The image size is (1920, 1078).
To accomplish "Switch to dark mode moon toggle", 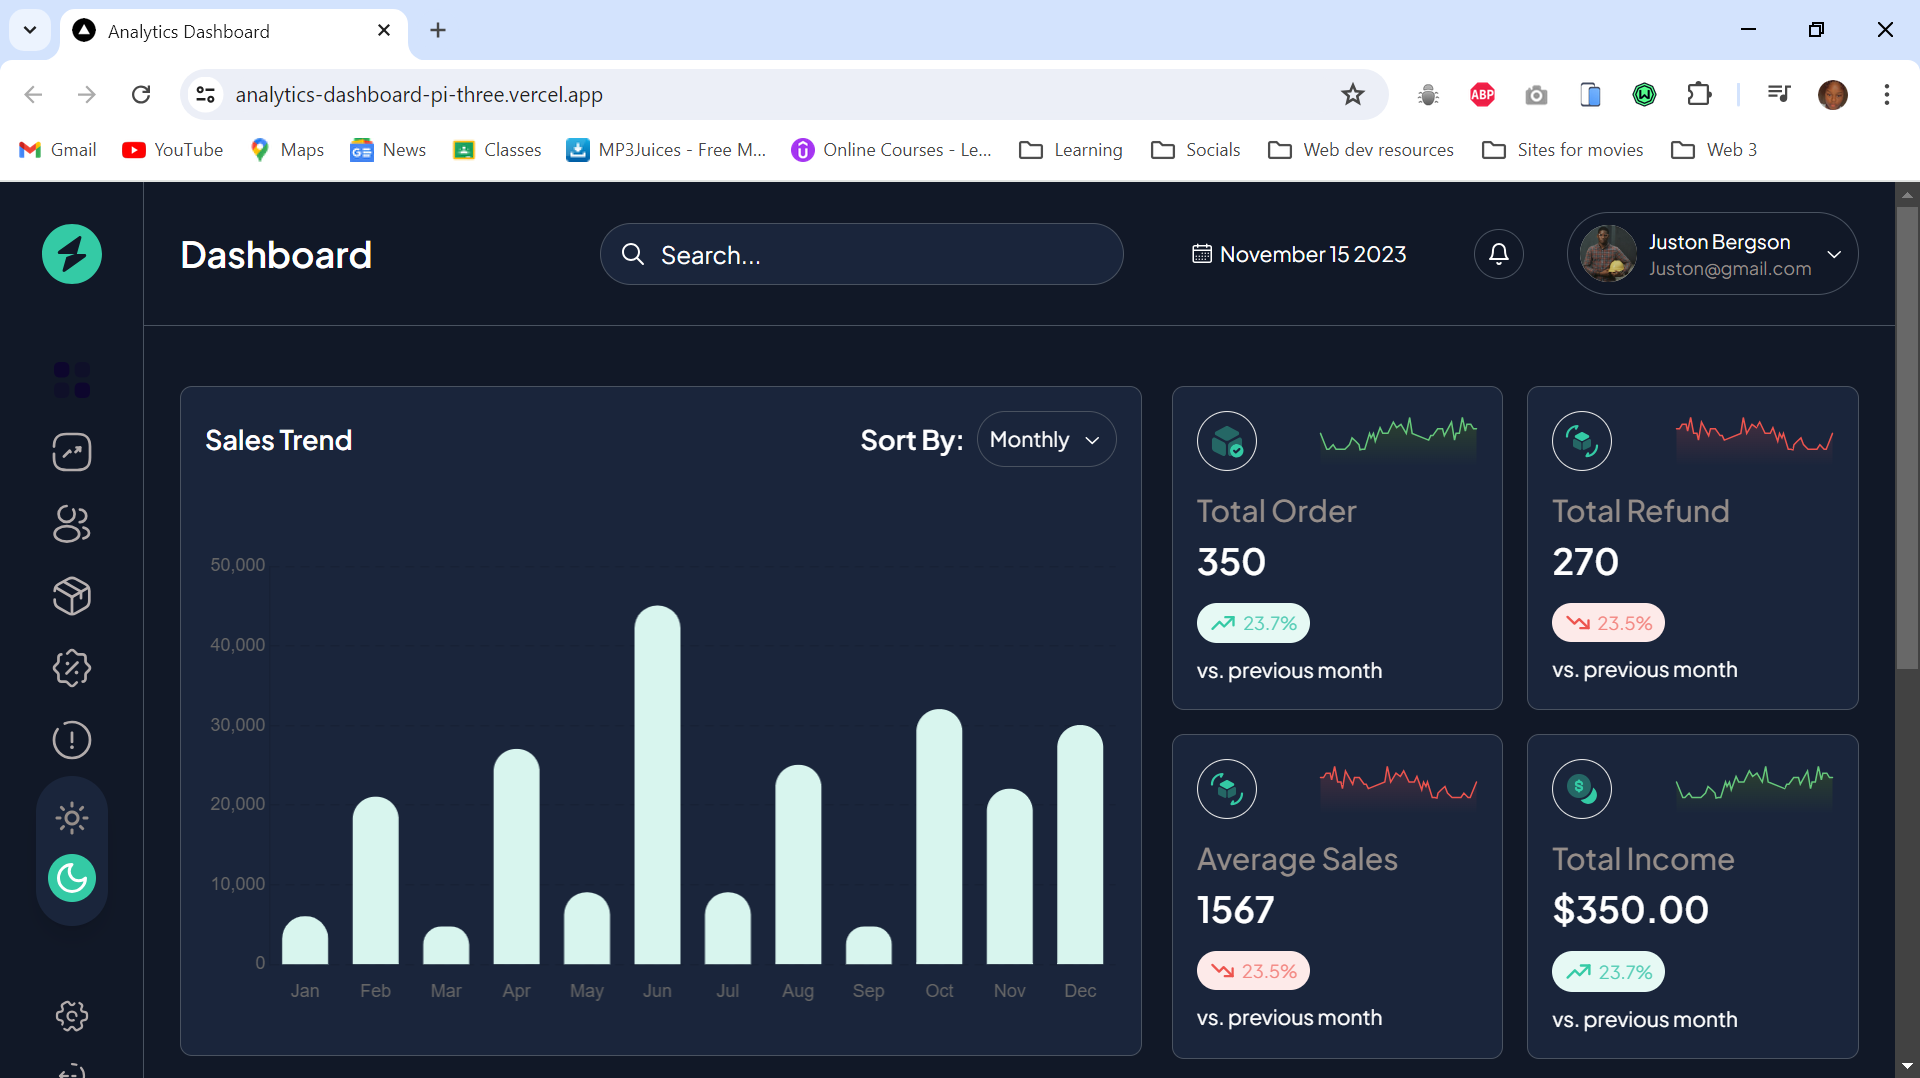I will pos(72,878).
